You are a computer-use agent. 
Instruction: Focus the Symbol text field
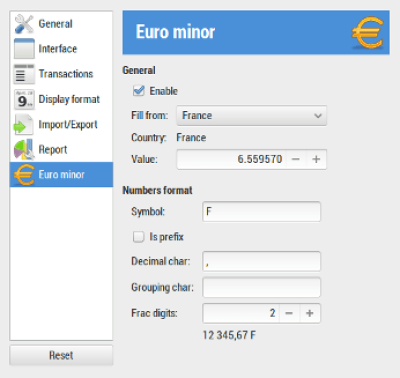tap(262, 211)
